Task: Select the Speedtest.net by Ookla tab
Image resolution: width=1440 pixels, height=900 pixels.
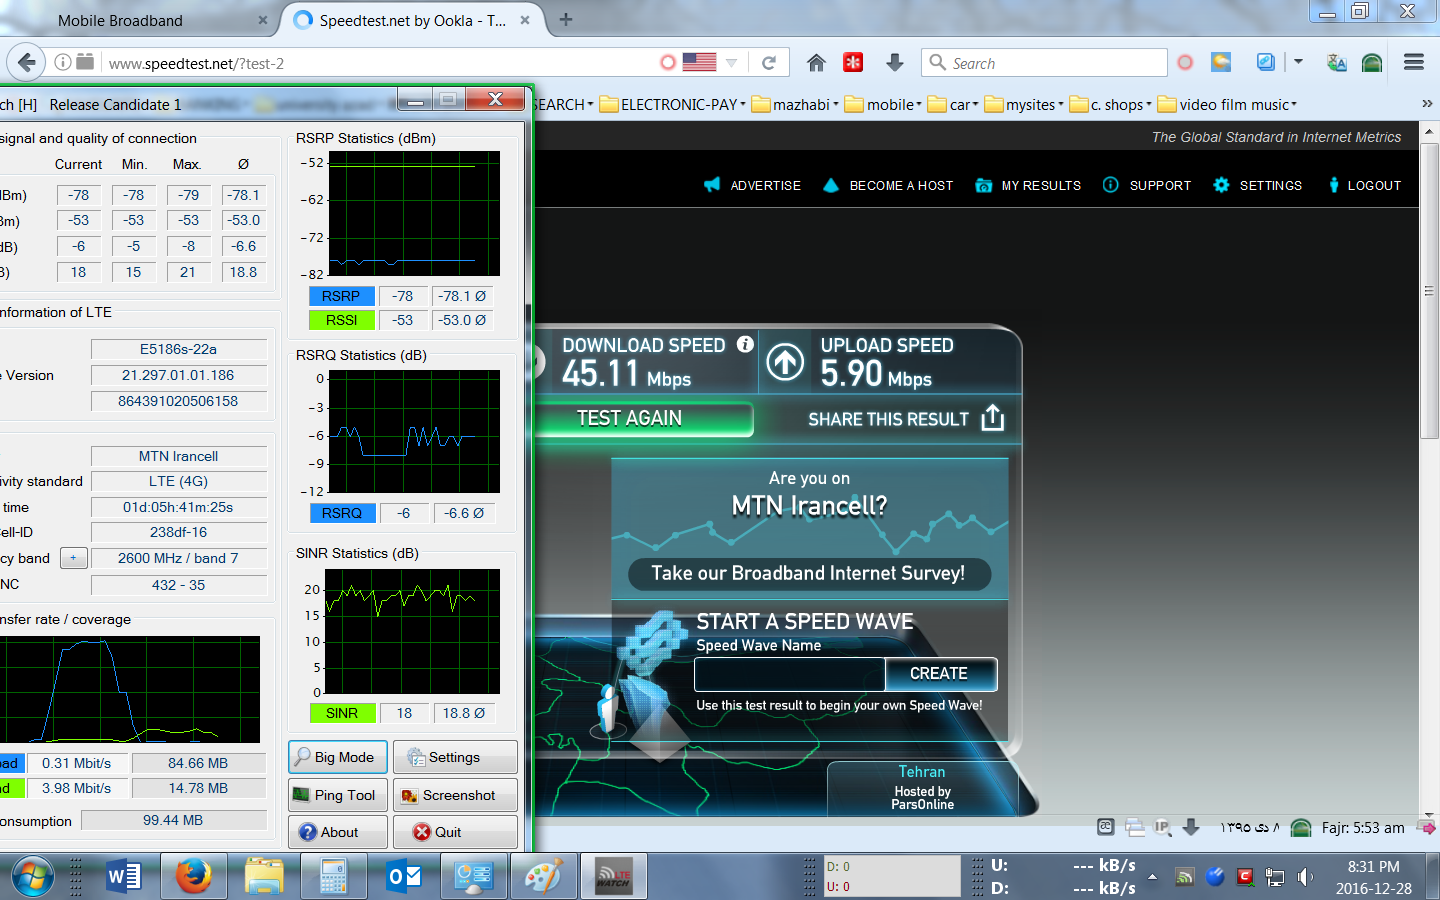Action: pos(413,20)
